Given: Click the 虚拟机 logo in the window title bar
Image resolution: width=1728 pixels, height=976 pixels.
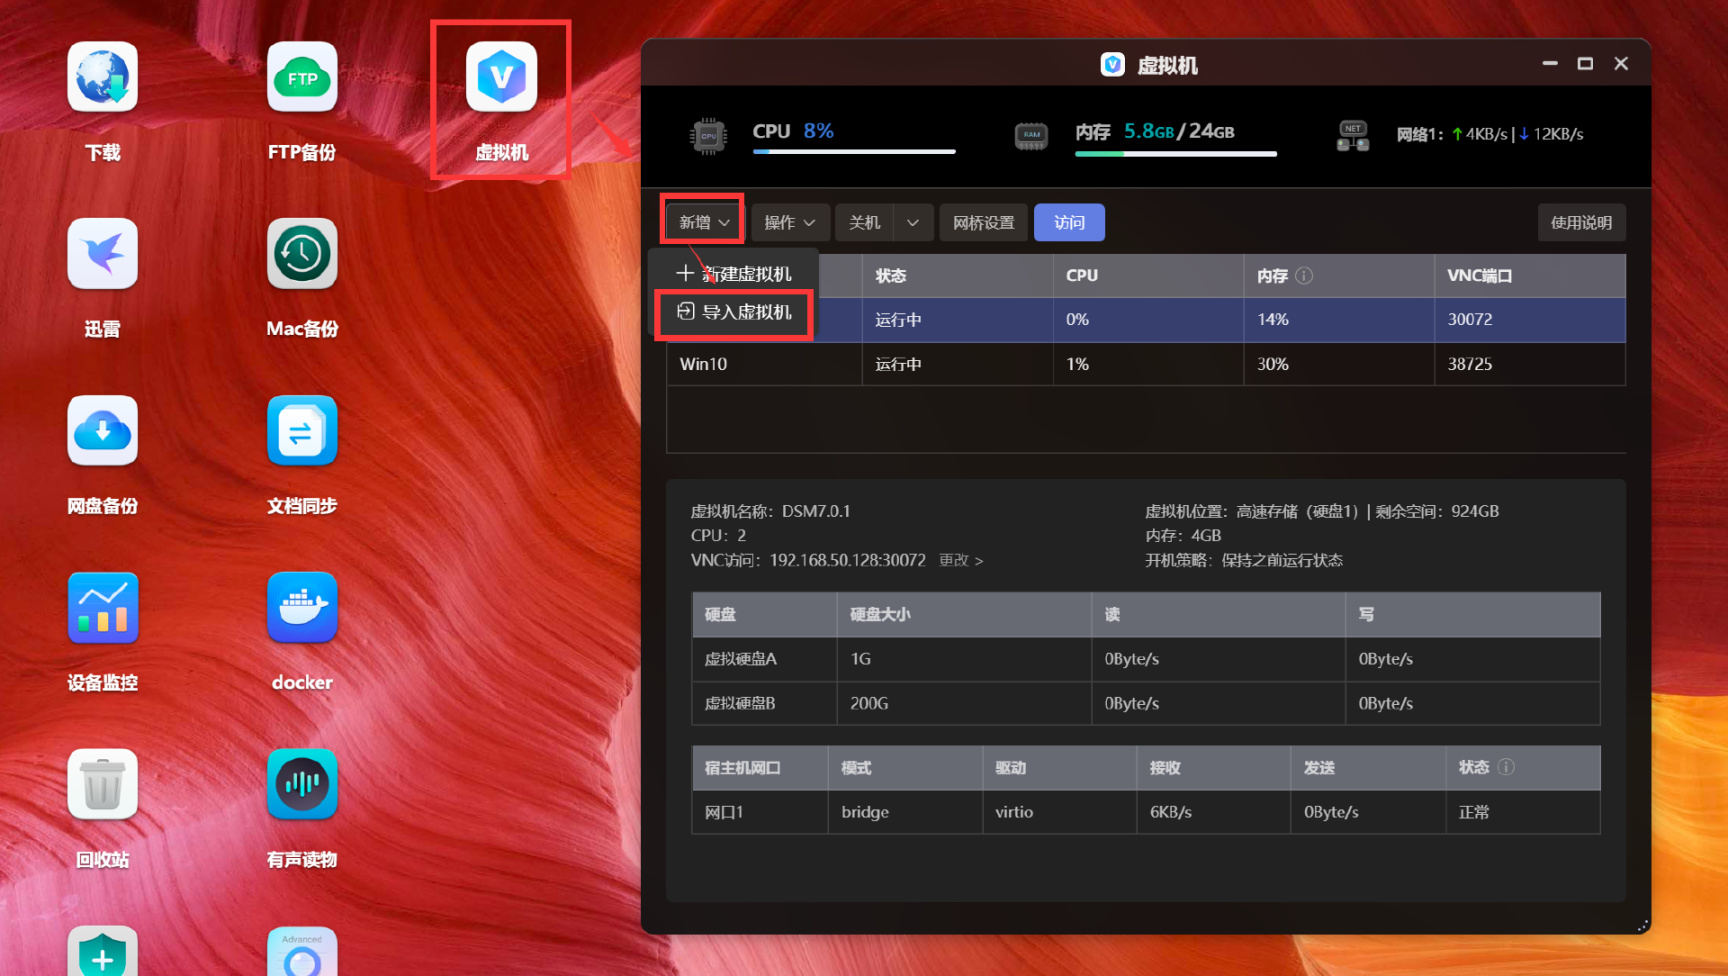Looking at the screenshot, I should [x=1112, y=65].
